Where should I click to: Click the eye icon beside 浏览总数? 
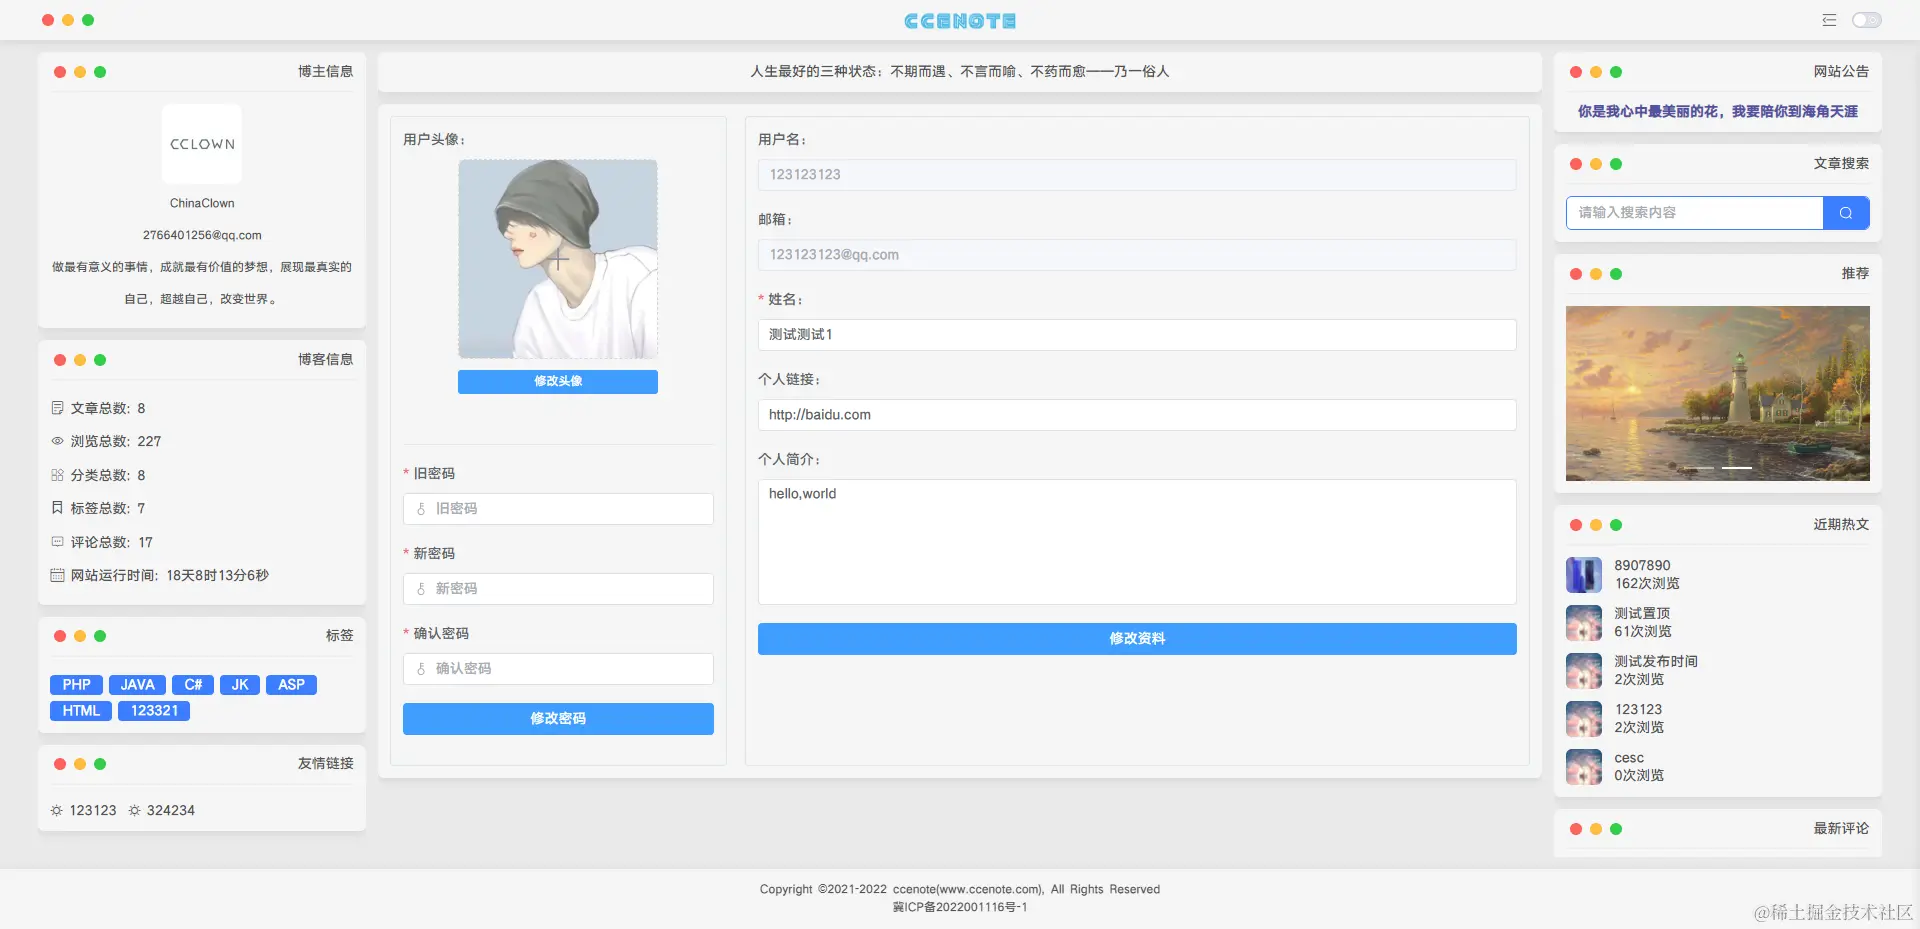point(57,441)
